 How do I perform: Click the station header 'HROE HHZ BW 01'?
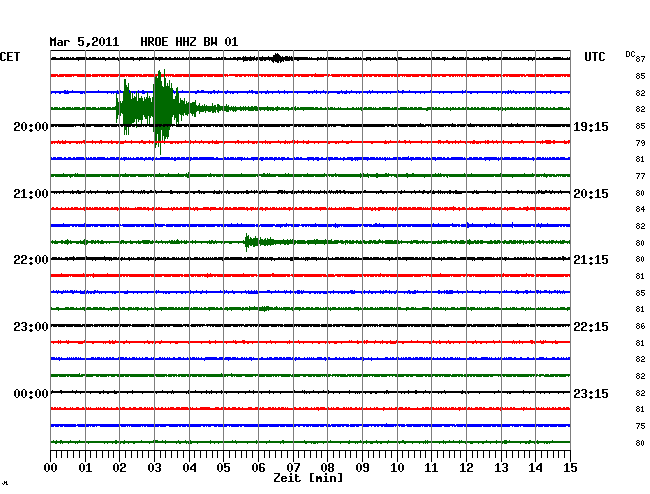pos(189,42)
